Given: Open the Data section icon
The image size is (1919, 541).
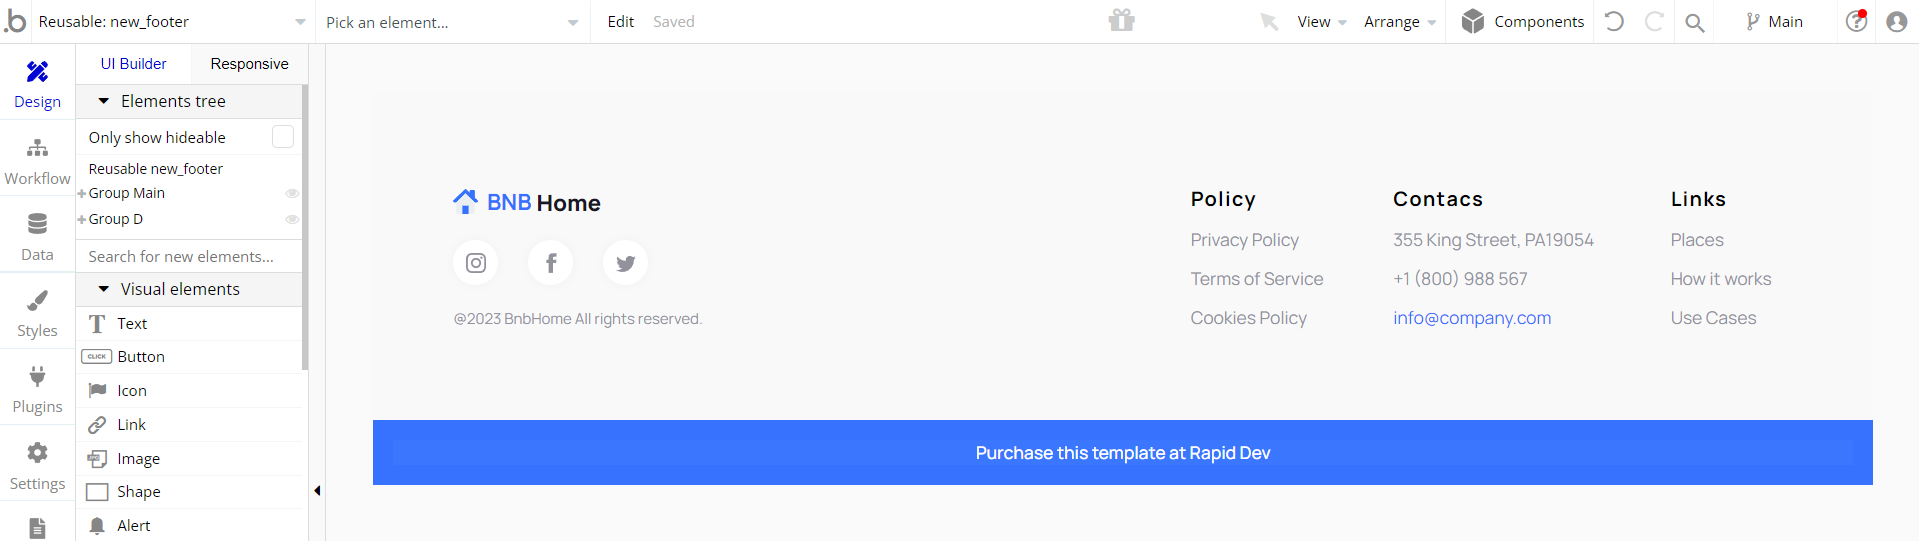Looking at the screenshot, I should pyautogui.click(x=37, y=224).
